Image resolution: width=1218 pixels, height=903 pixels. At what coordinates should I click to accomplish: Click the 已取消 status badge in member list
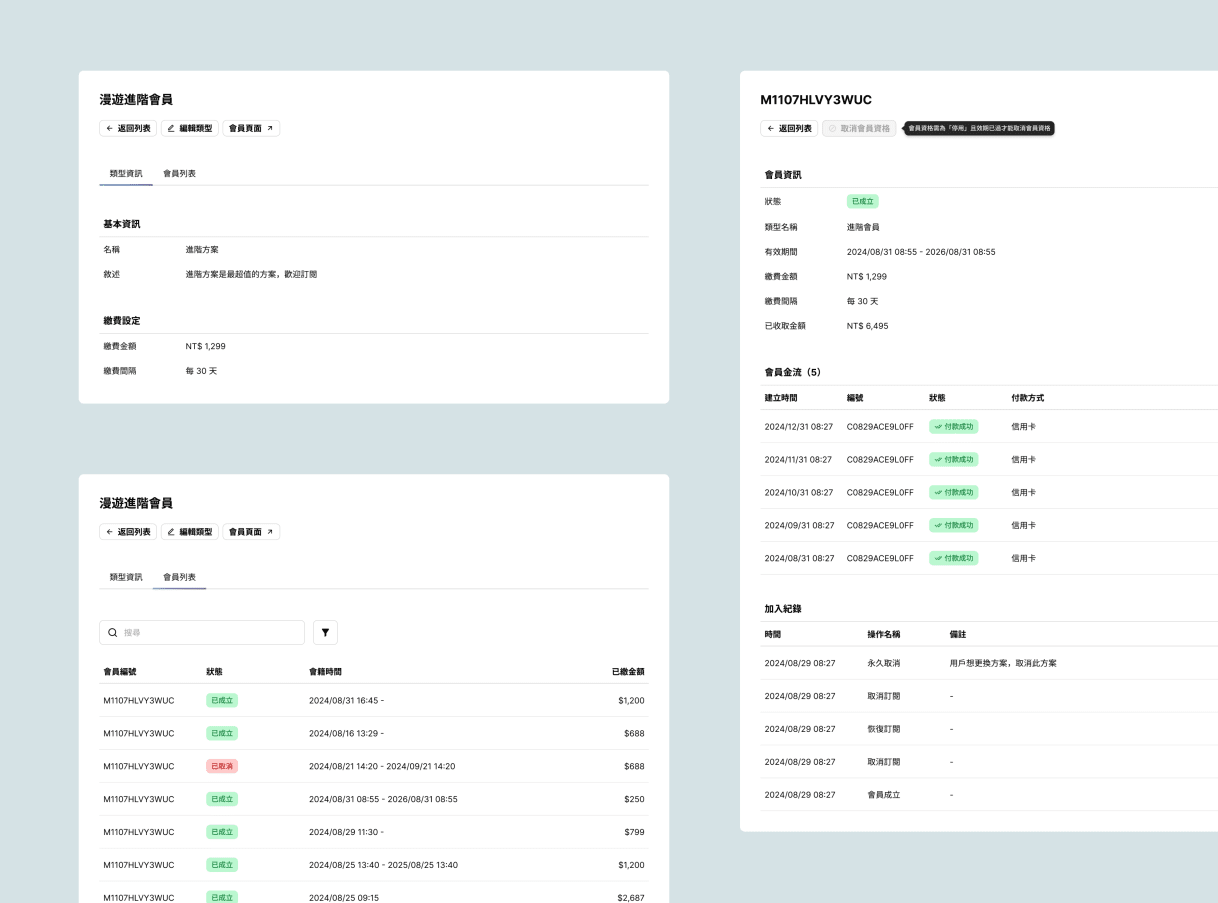pos(221,766)
